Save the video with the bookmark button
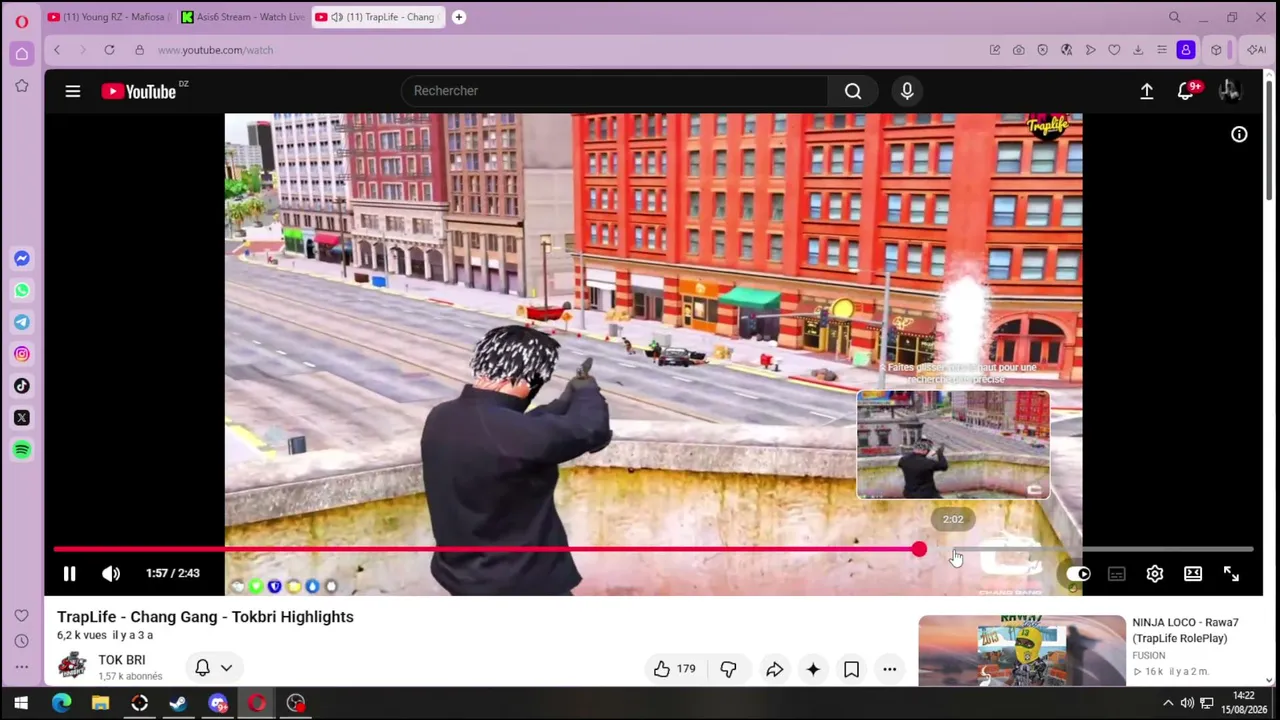Screen dimensions: 1280x720 pos(851,669)
